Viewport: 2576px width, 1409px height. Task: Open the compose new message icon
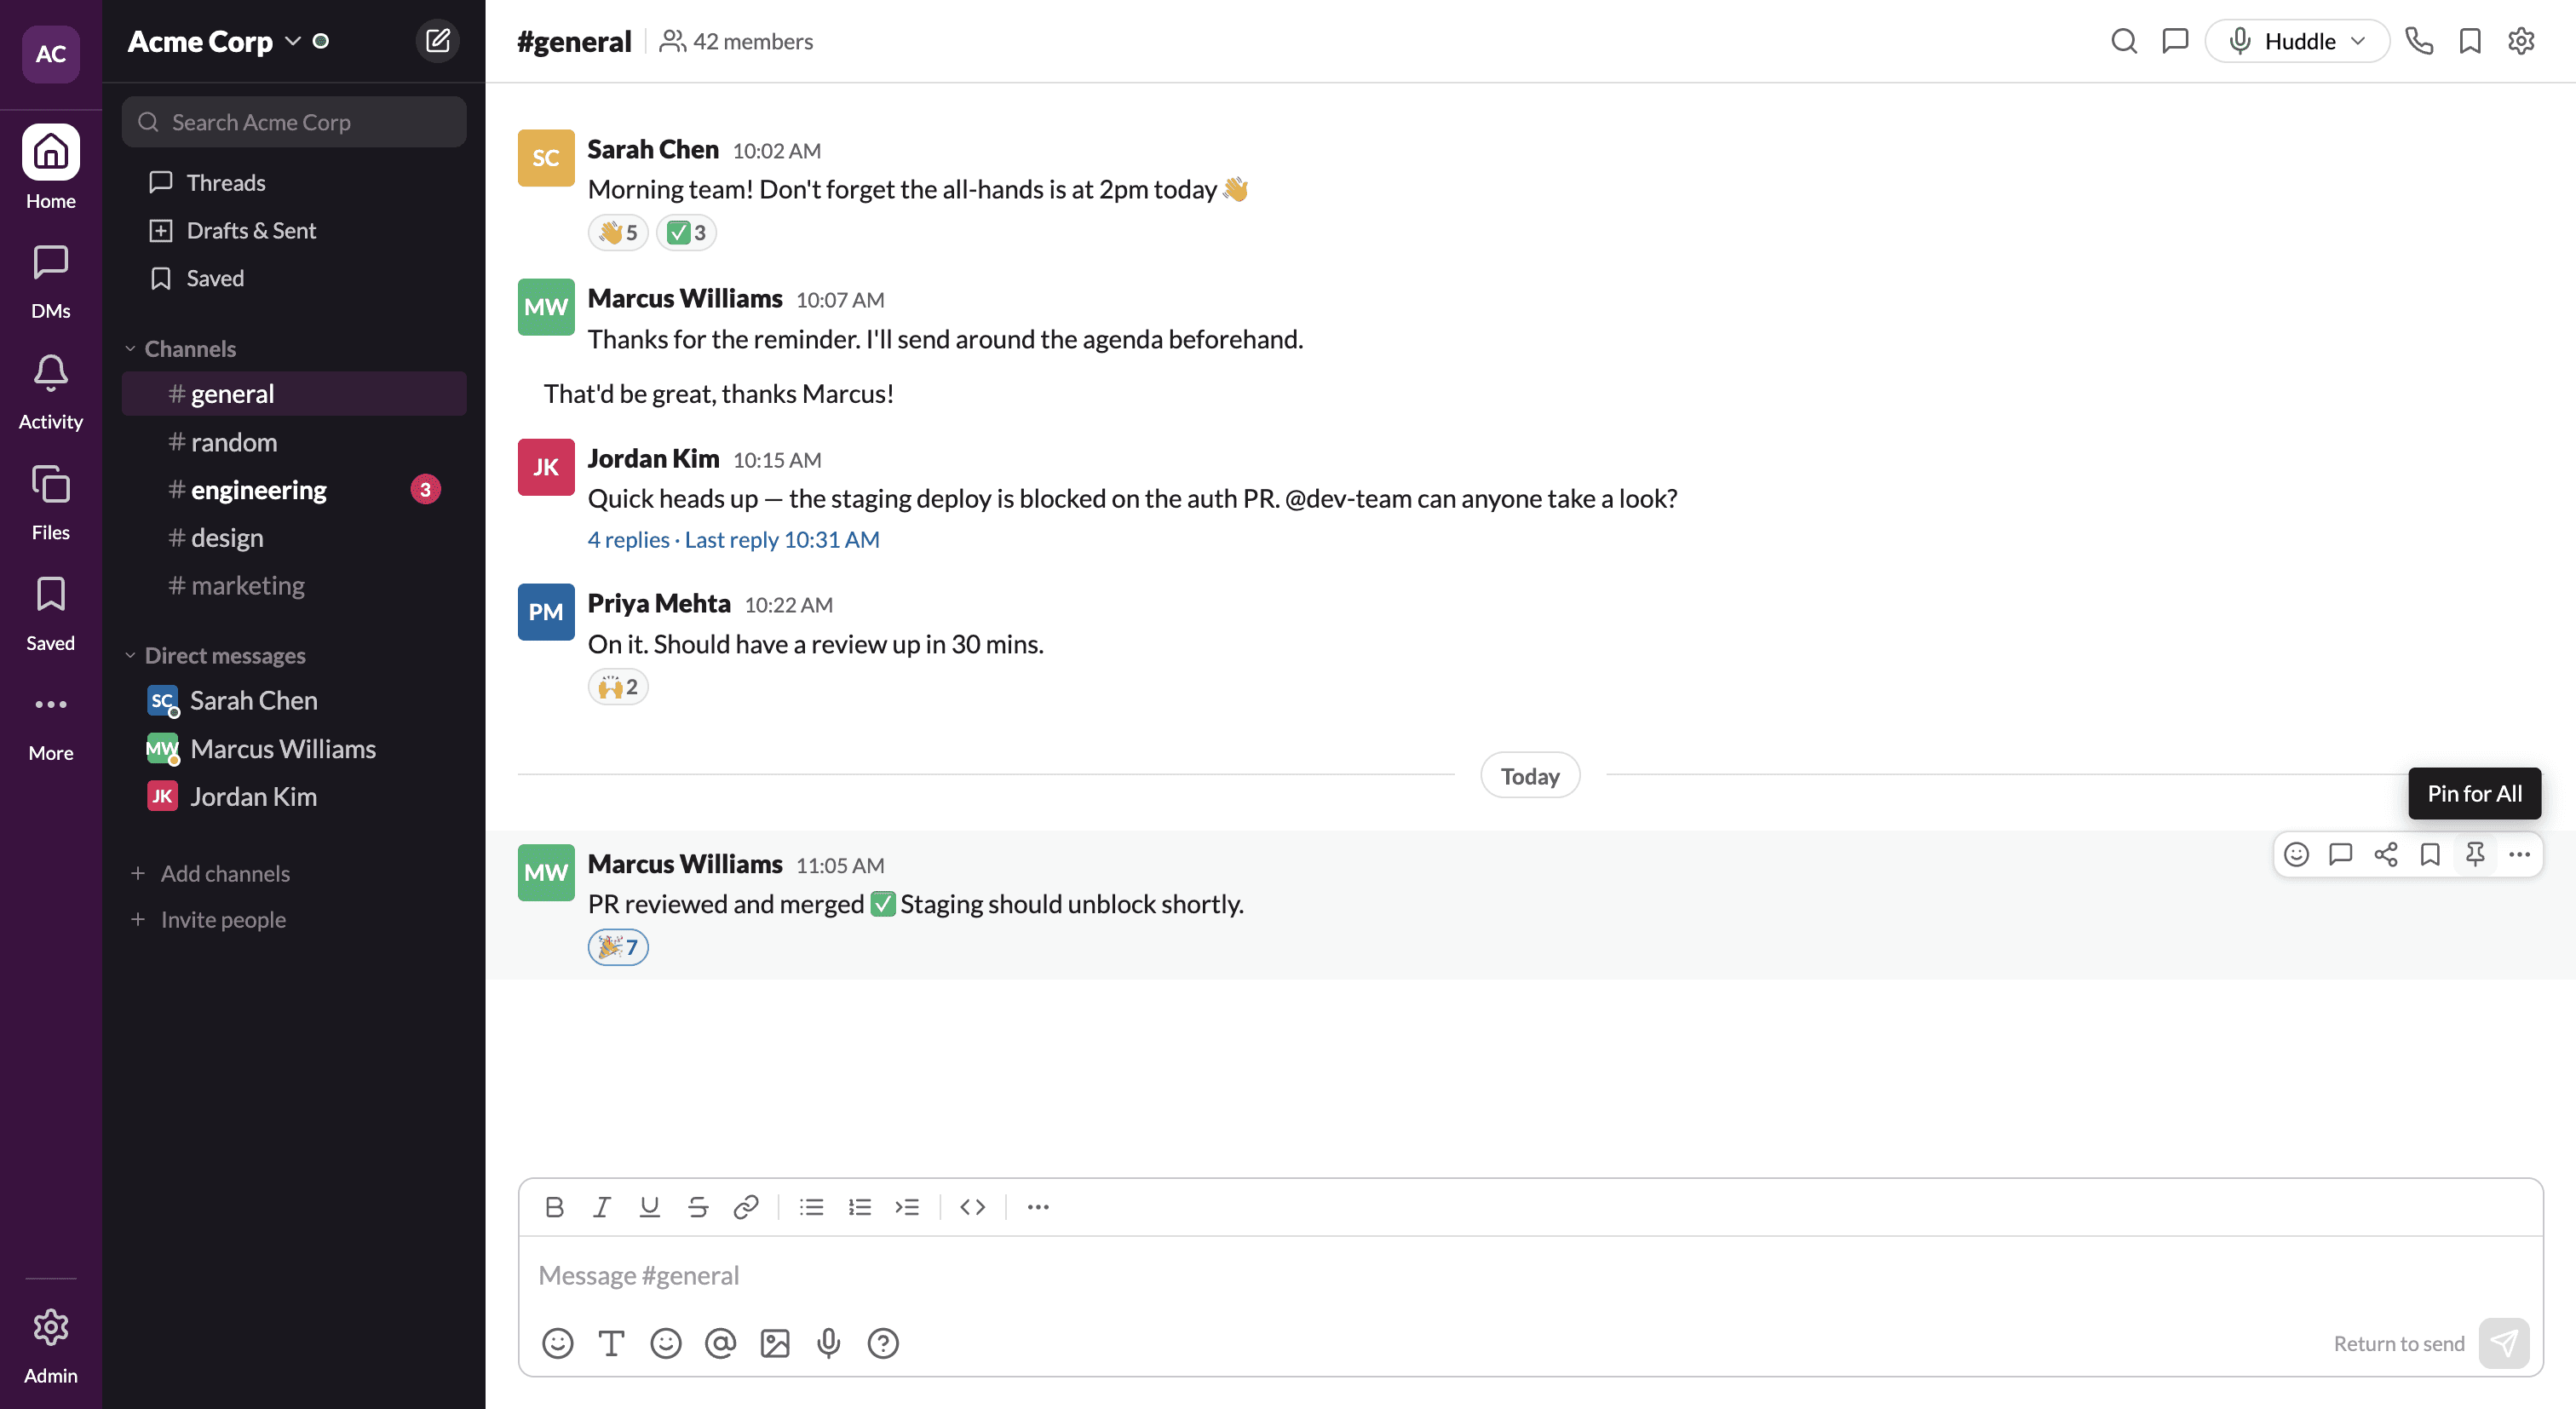click(438, 41)
